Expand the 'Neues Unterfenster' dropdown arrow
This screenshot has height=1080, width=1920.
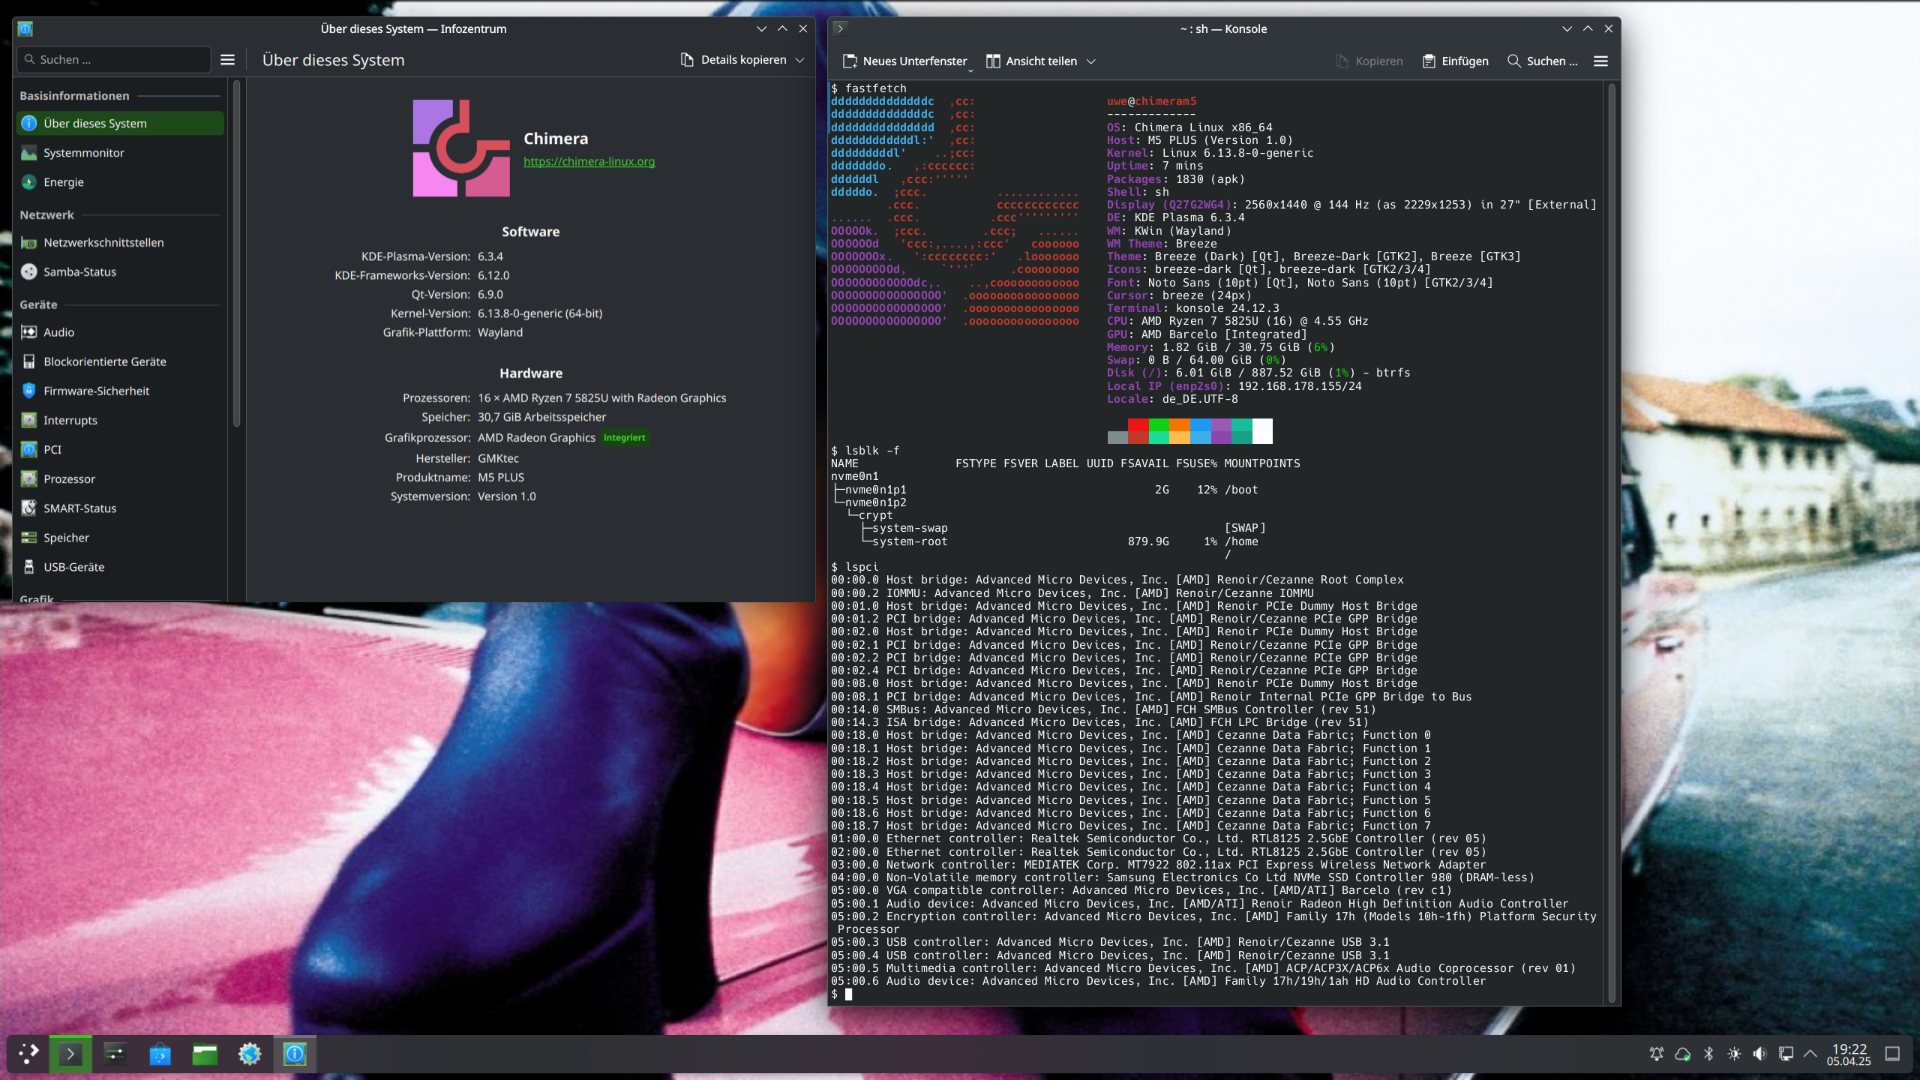pos(970,69)
